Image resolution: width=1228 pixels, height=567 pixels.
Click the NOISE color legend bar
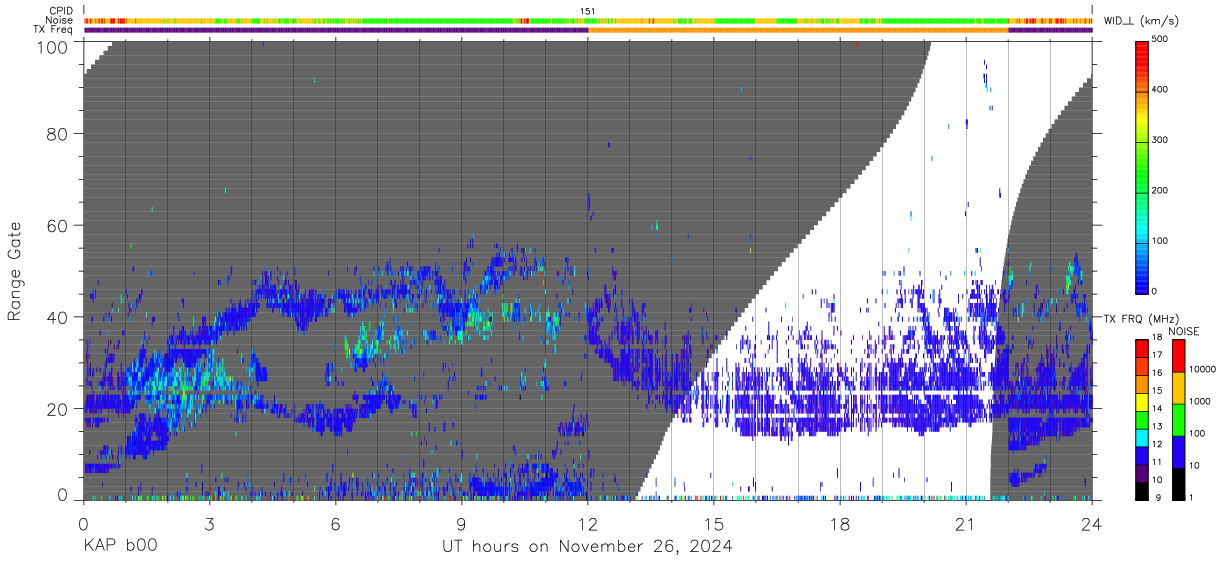click(x=1178, y=419)
